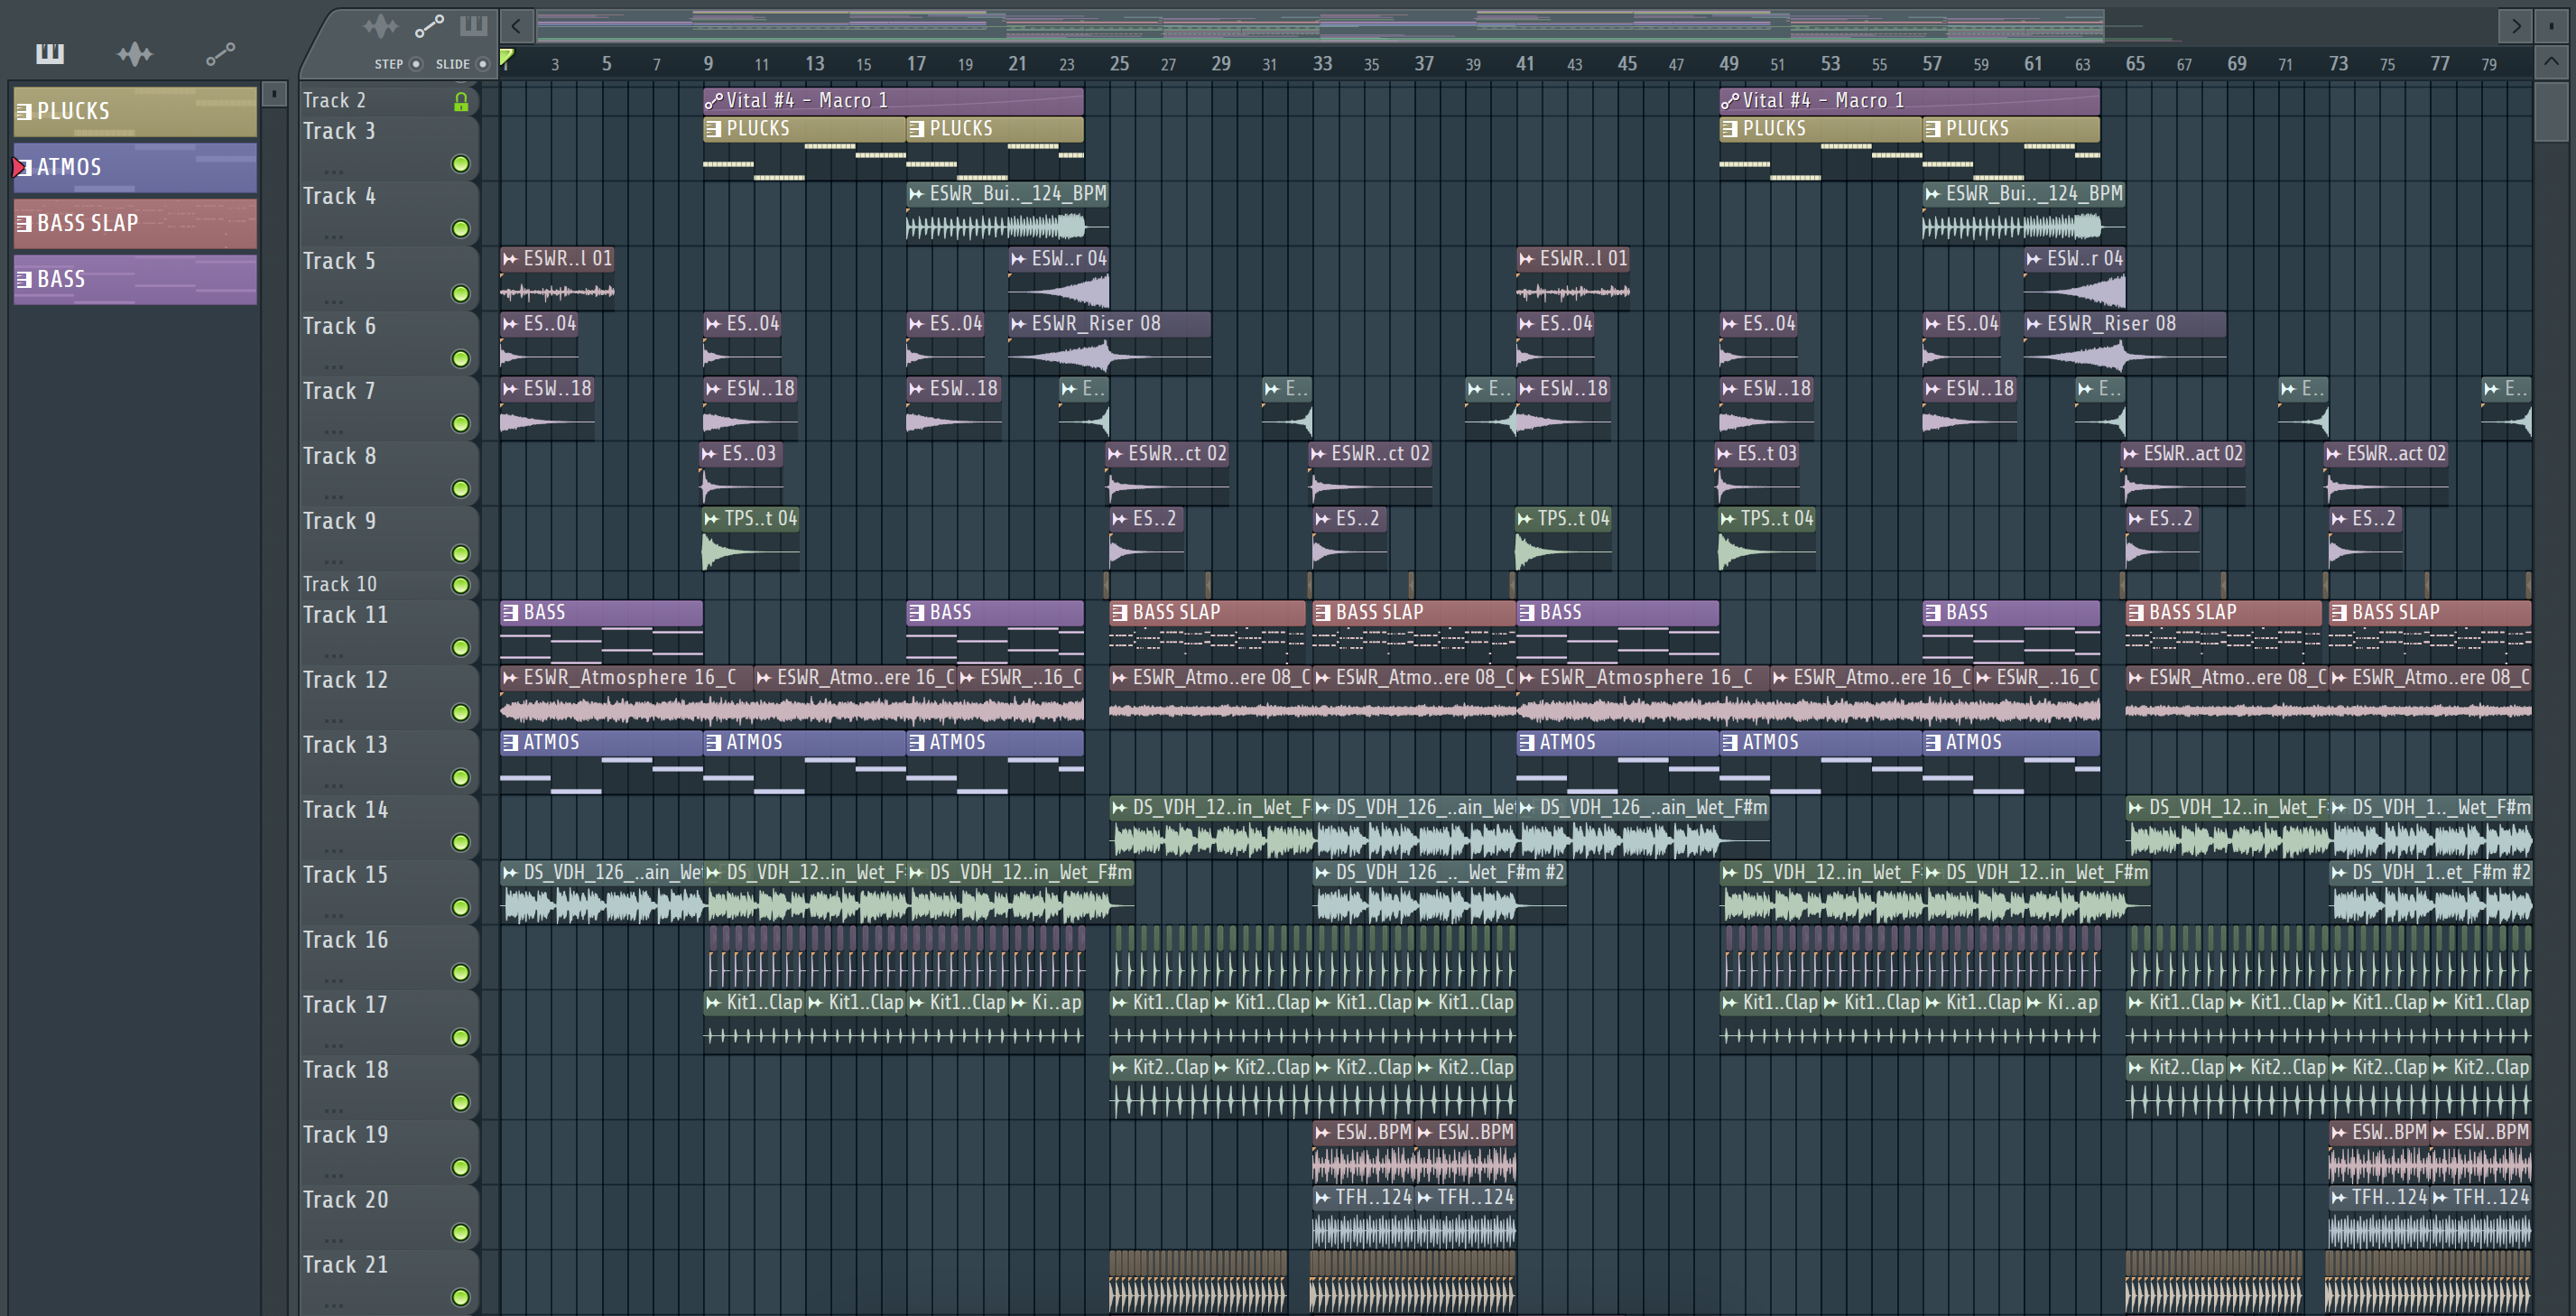This screenshot has width=2576, height=1316.
Task: Show piano roll patterns in picker
Action: [50, 53]
